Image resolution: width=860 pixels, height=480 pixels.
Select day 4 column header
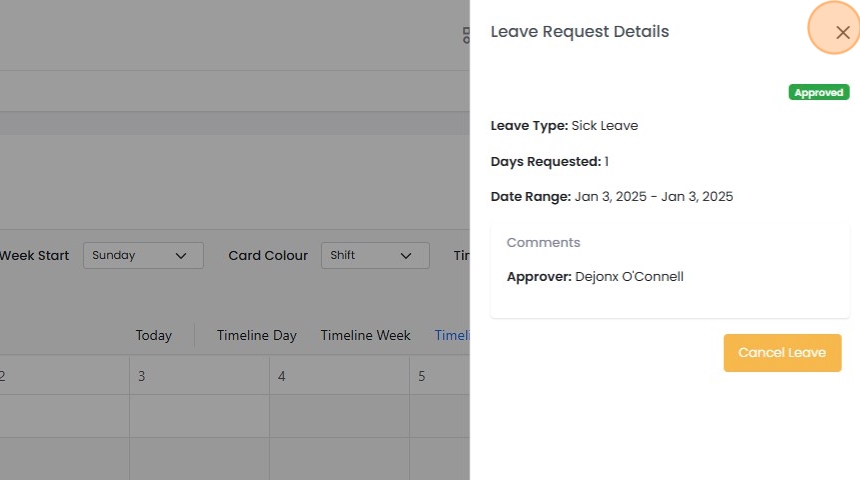[x=282, y=376]
